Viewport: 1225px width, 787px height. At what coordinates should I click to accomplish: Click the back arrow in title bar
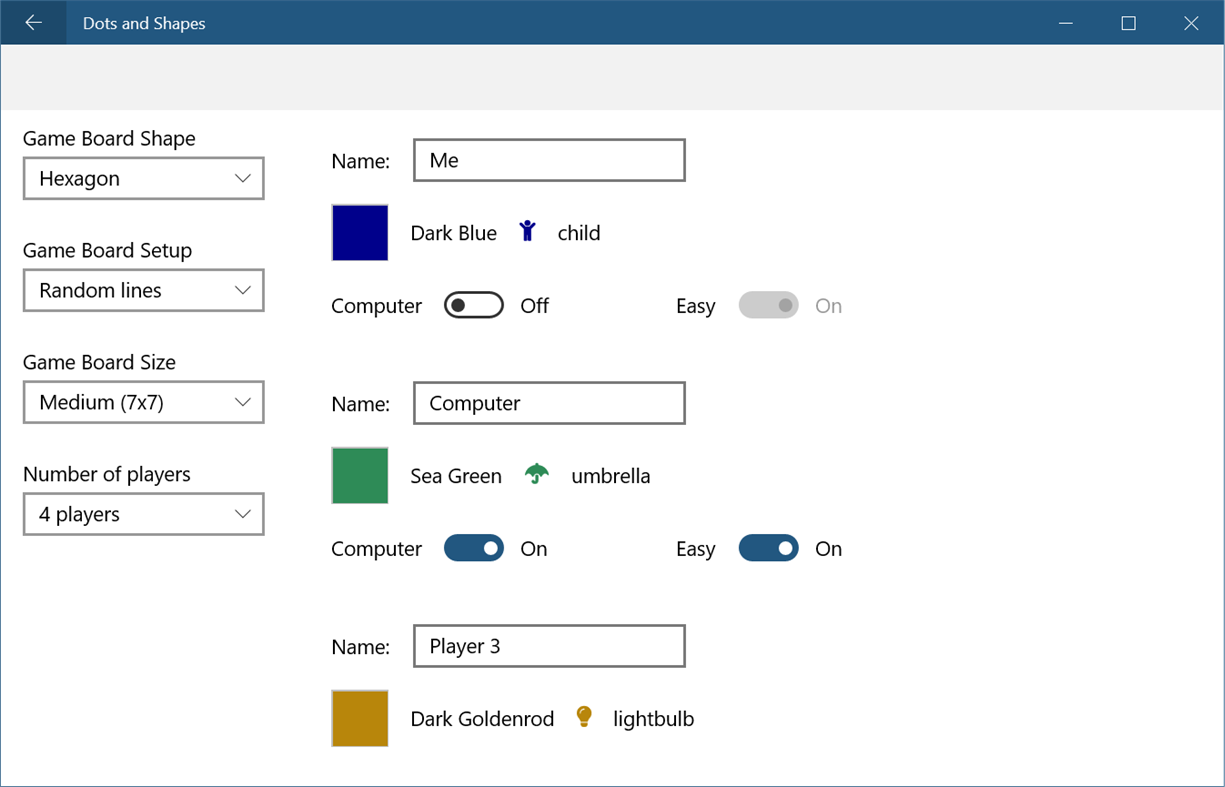point(33,23)
